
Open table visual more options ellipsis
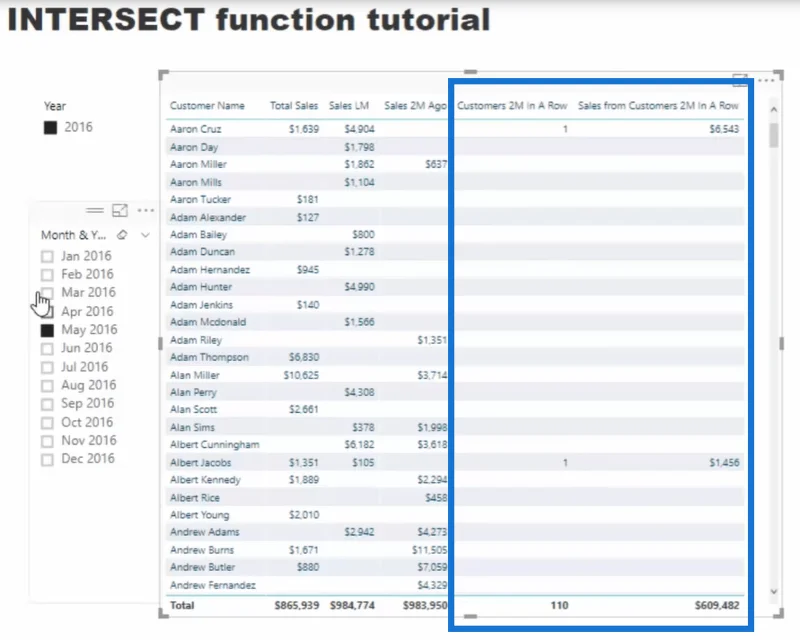[766, 80]
